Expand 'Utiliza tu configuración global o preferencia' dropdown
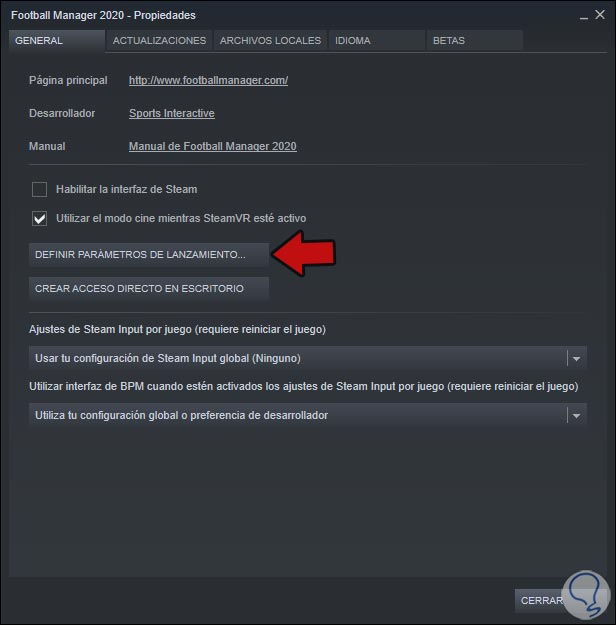Image resolution: width=616 pixels, height=625 pixels. (x=307, y=415)
